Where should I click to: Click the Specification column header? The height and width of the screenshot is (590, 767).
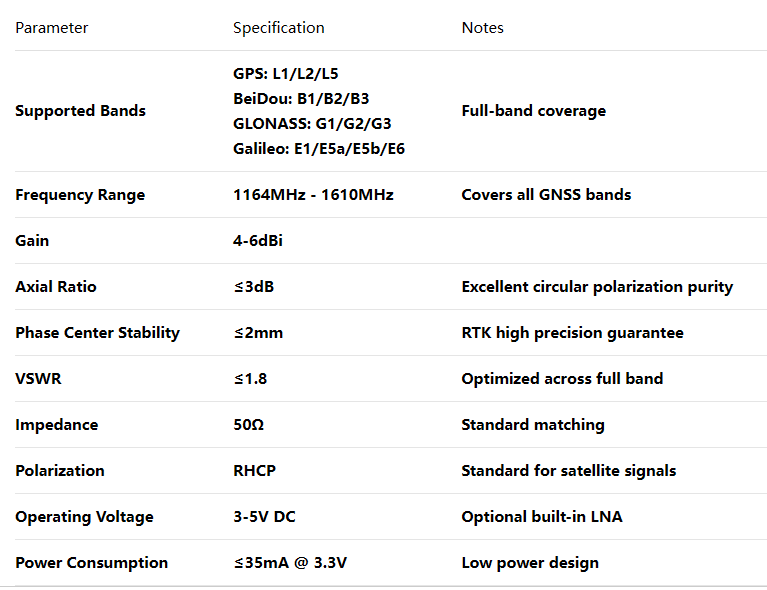(278, 28)
